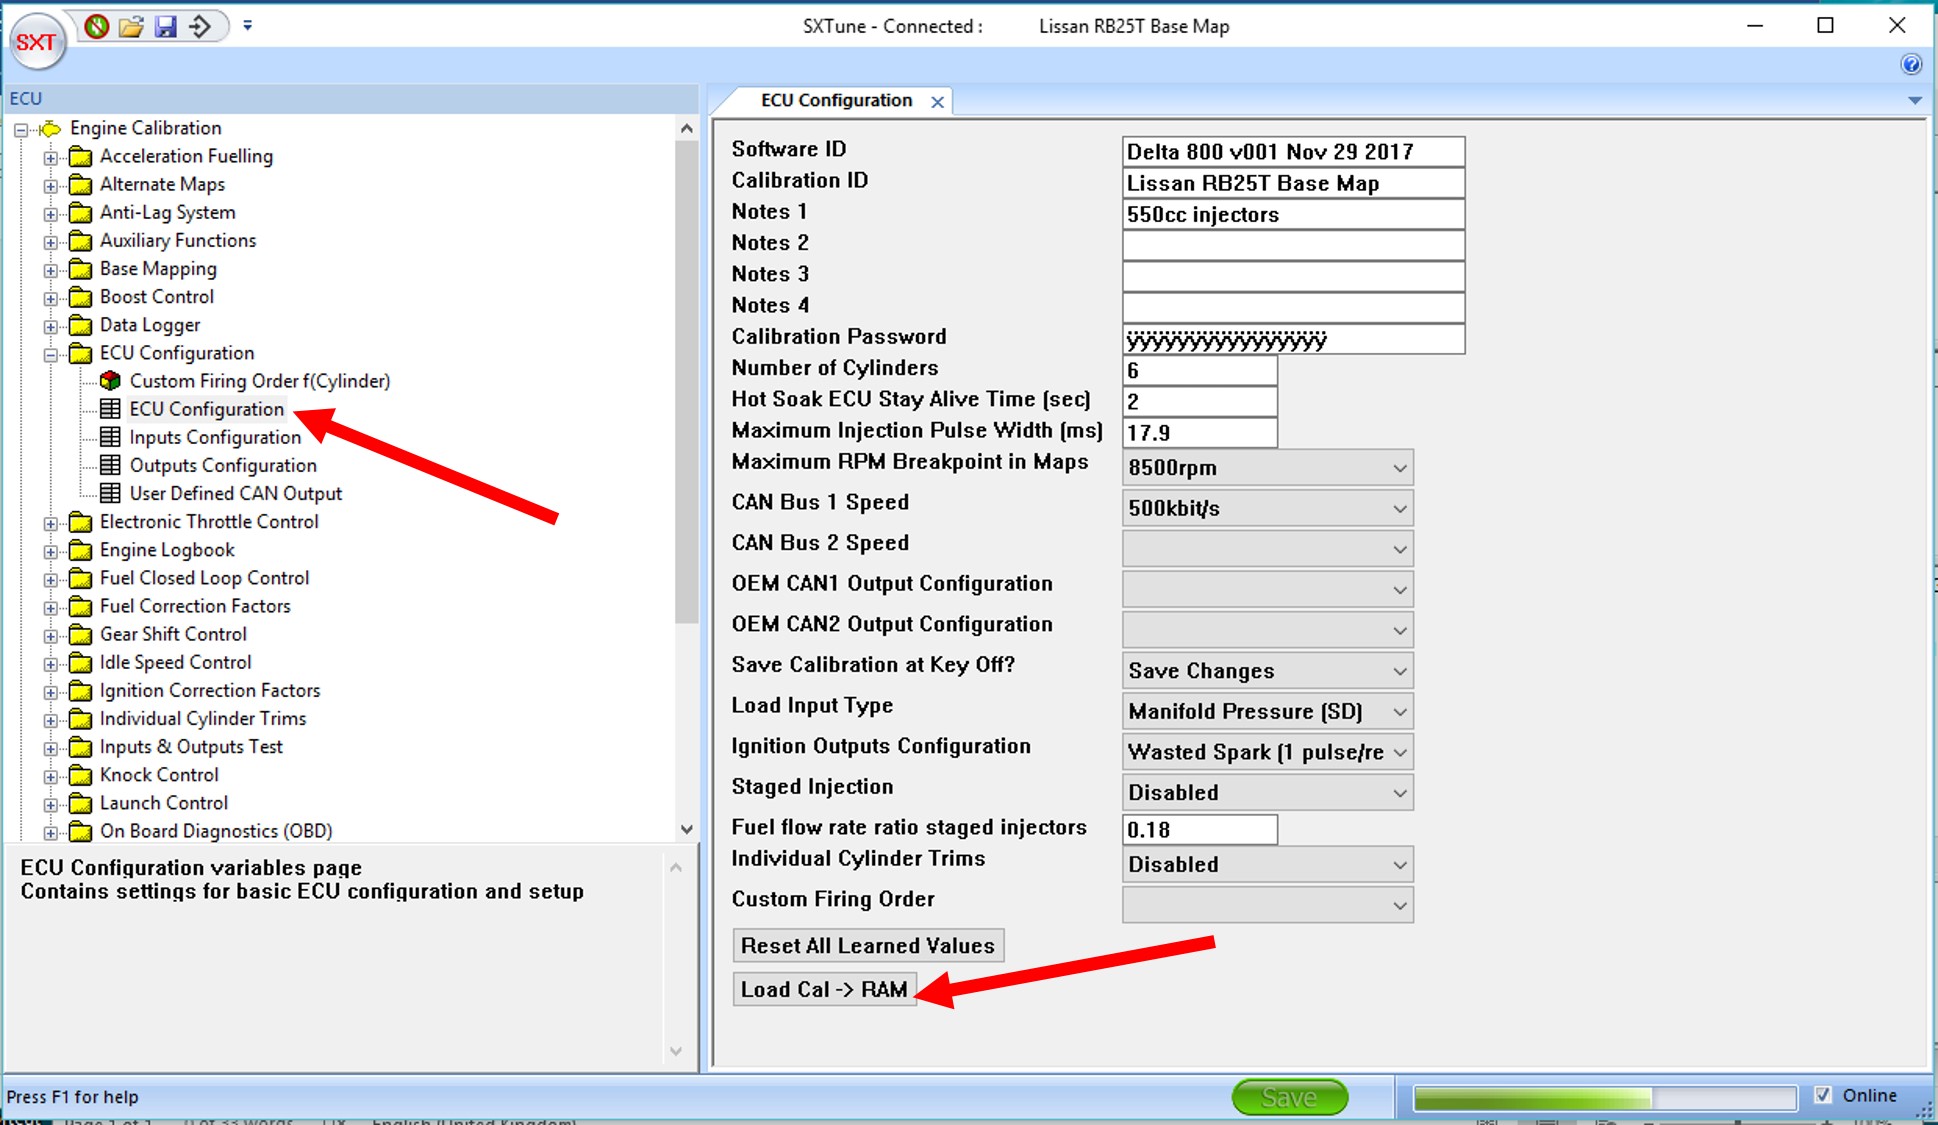The image size is (1938, 1125).
Task: Click the SXT application logo button
Action: (37, 42)
